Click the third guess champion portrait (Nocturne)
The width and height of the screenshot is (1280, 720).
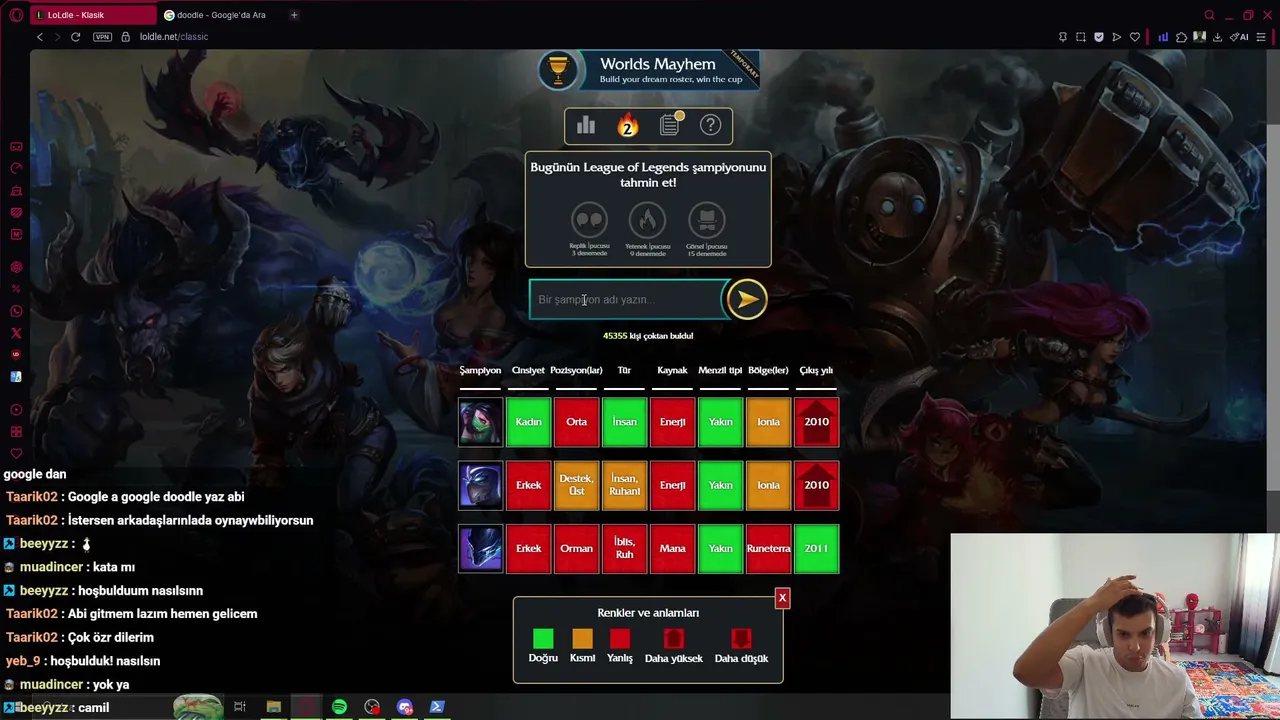pos(481,549)
